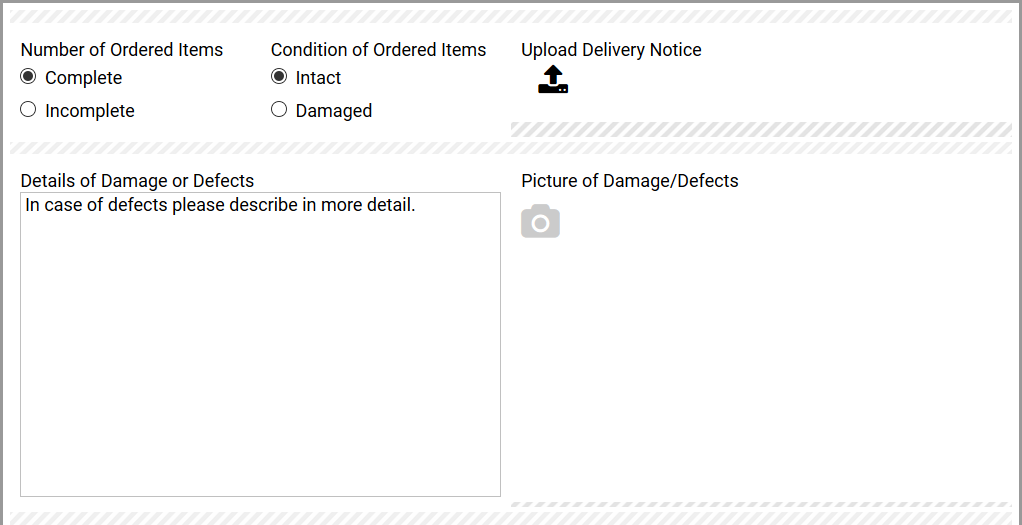1022x525 pixels.
Task: Click the 'Details of Damage or Defects' label
Action: point(137,181)
